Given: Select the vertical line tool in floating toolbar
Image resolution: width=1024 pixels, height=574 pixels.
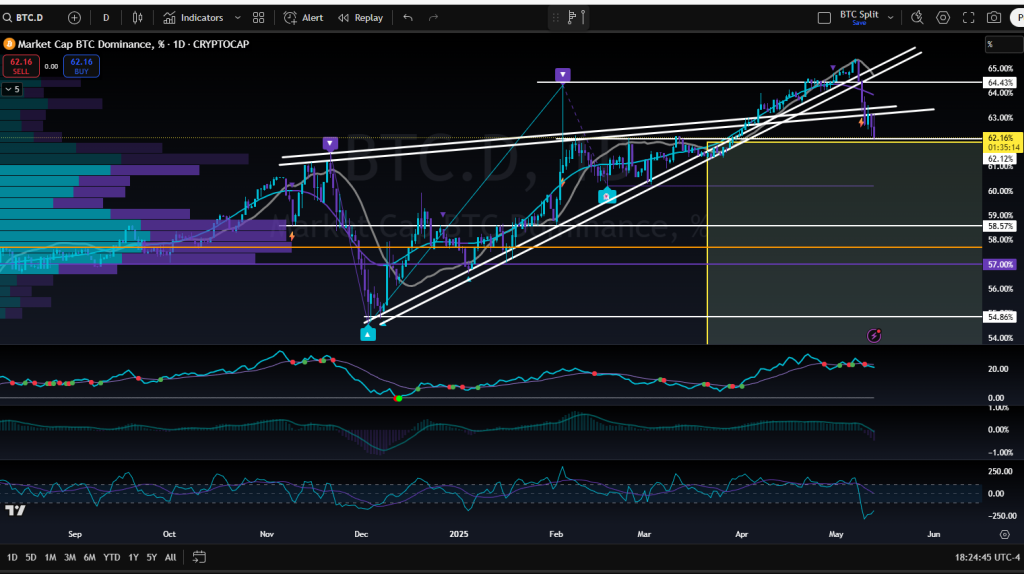Looking at the screenshot, I should click(x=583, y=18).
